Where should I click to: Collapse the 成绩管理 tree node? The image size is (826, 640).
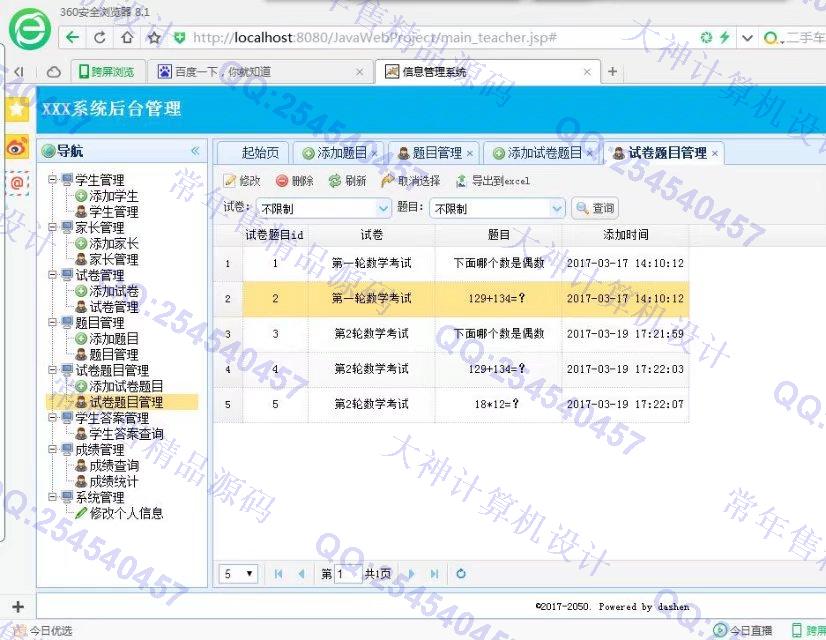52,449
